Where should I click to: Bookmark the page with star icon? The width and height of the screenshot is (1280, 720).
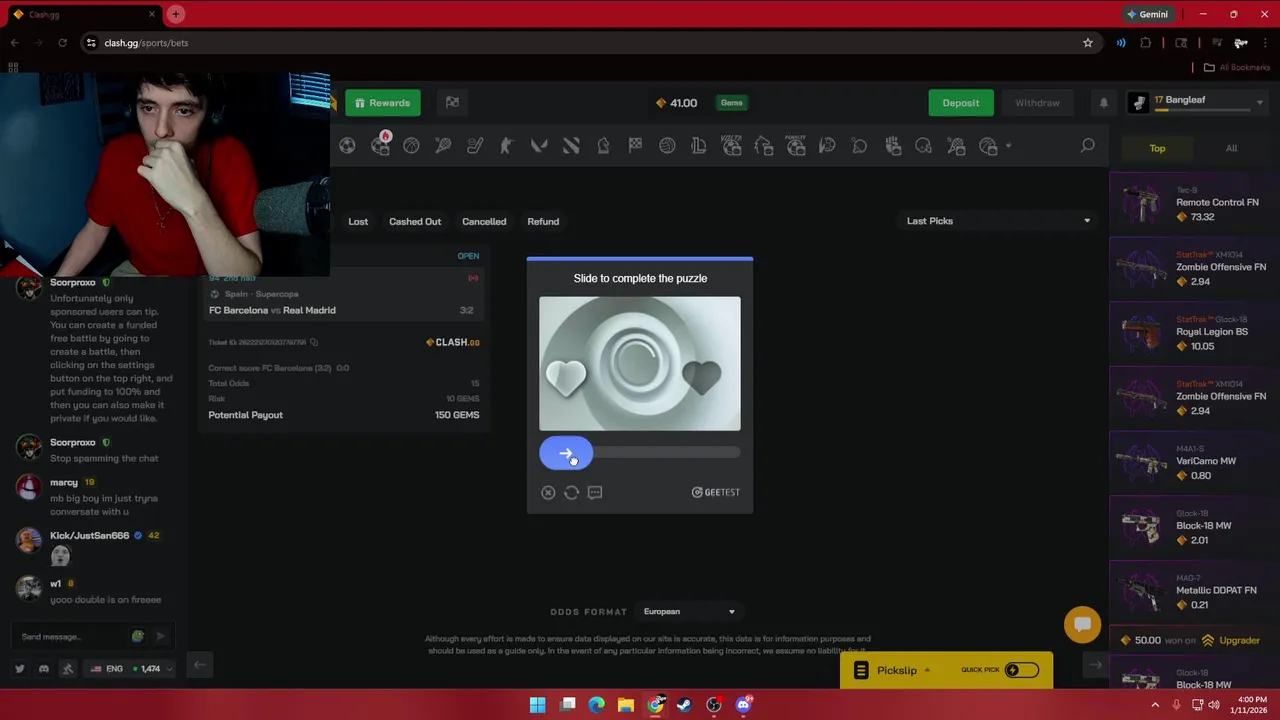coord(1087,43)
